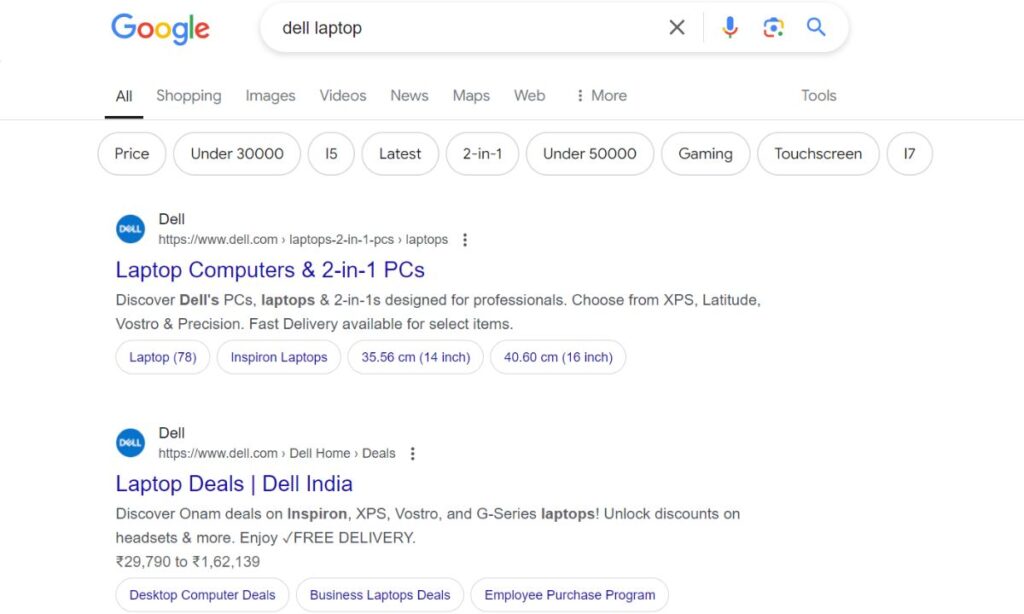Pick the Gaming filter chip
Image resolution: width=1024 pixels, height=614 pixels.
tap(705, 154)
